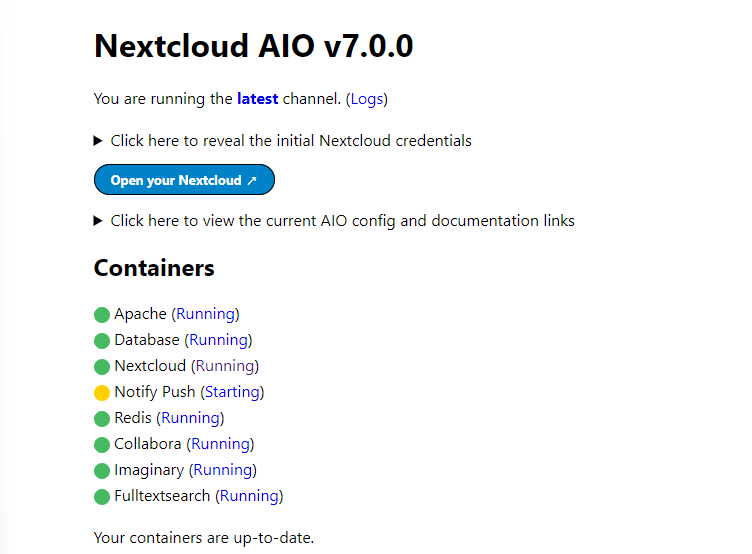The height and width of the screenshot is (554, 752).
Task: Open the Nextcloud container Running link
Action: (x=225, y=366)
